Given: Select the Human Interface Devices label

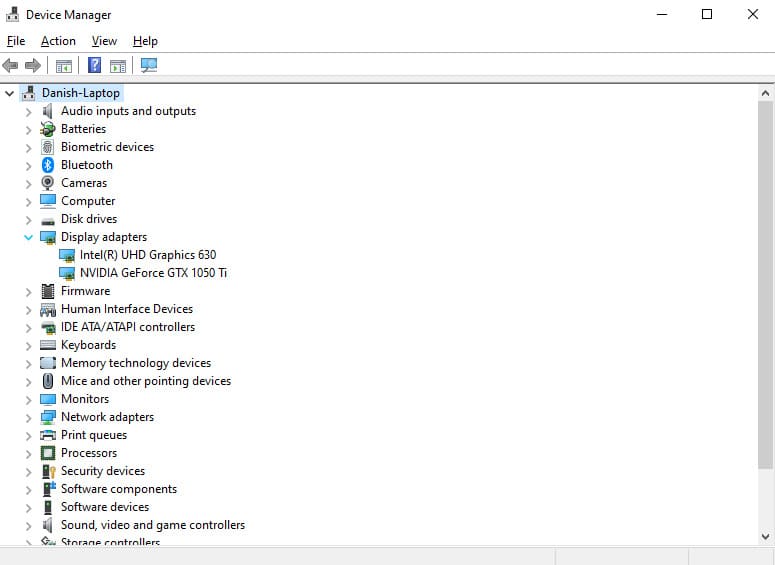Looking at the screenshot, I should click(127, 309).
